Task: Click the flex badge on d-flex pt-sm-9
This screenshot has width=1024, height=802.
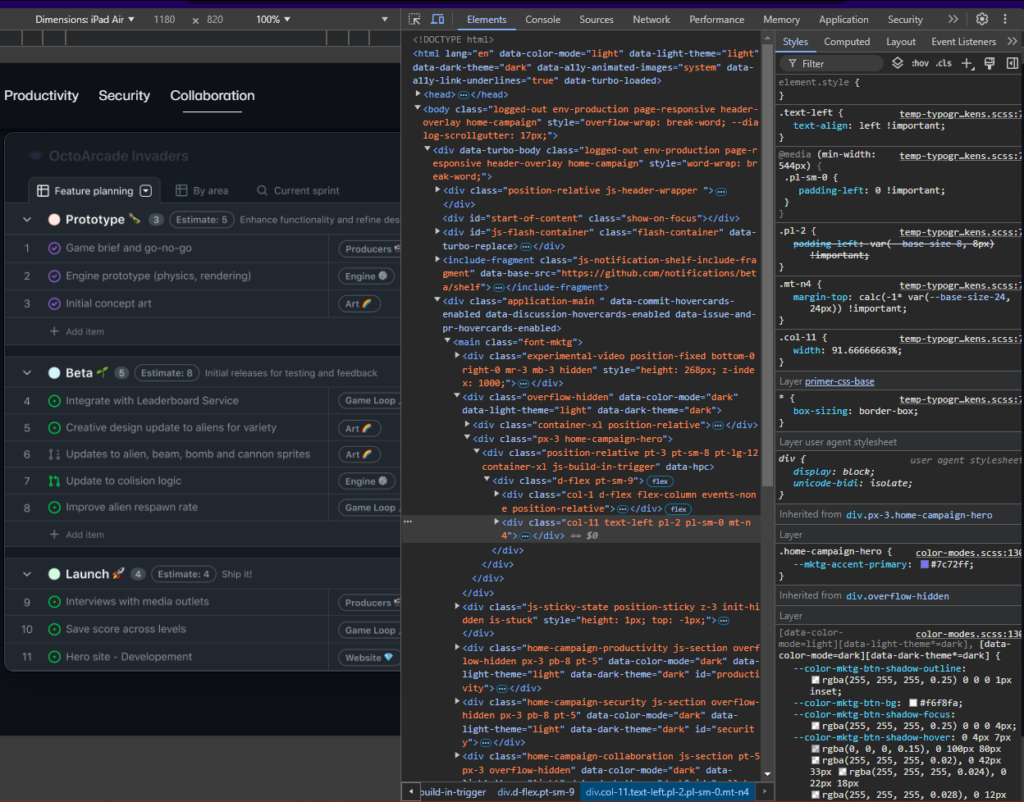Action: [x=660, y=481]
